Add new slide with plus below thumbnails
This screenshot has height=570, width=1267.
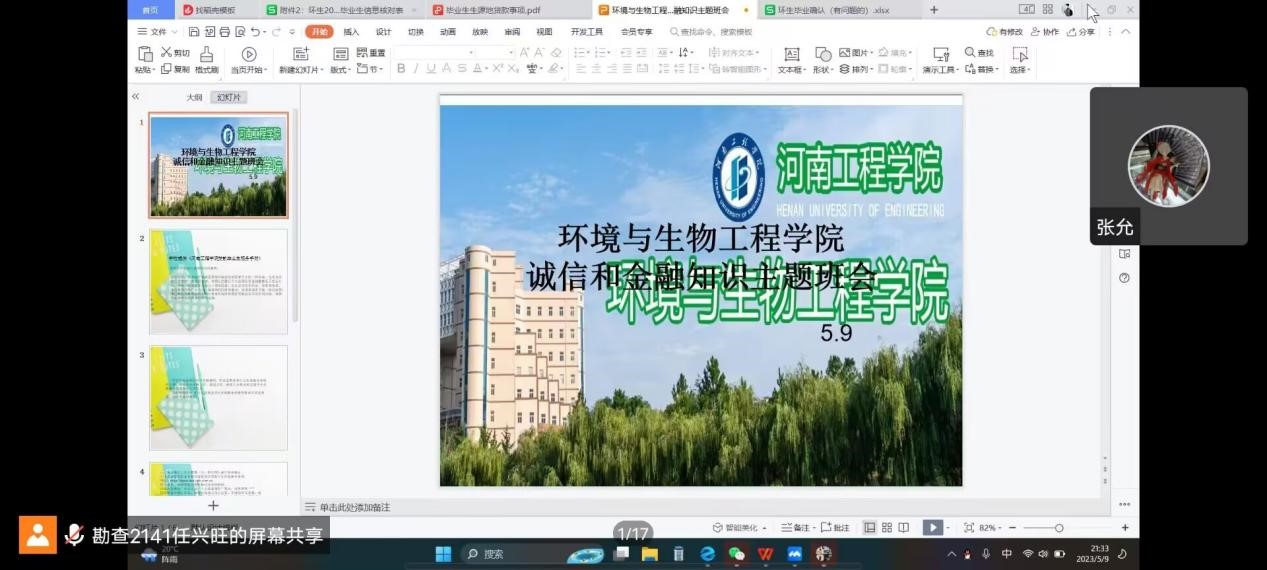point(213,506)
